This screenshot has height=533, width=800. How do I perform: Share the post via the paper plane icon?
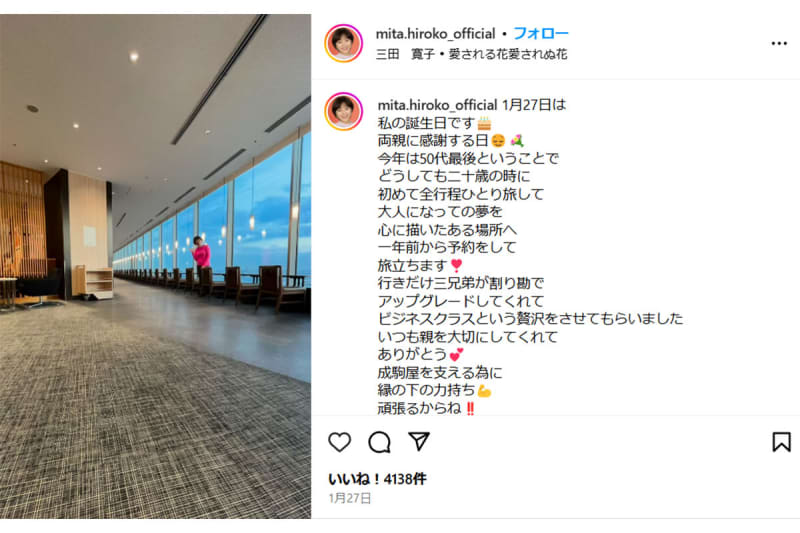(419, 441)
